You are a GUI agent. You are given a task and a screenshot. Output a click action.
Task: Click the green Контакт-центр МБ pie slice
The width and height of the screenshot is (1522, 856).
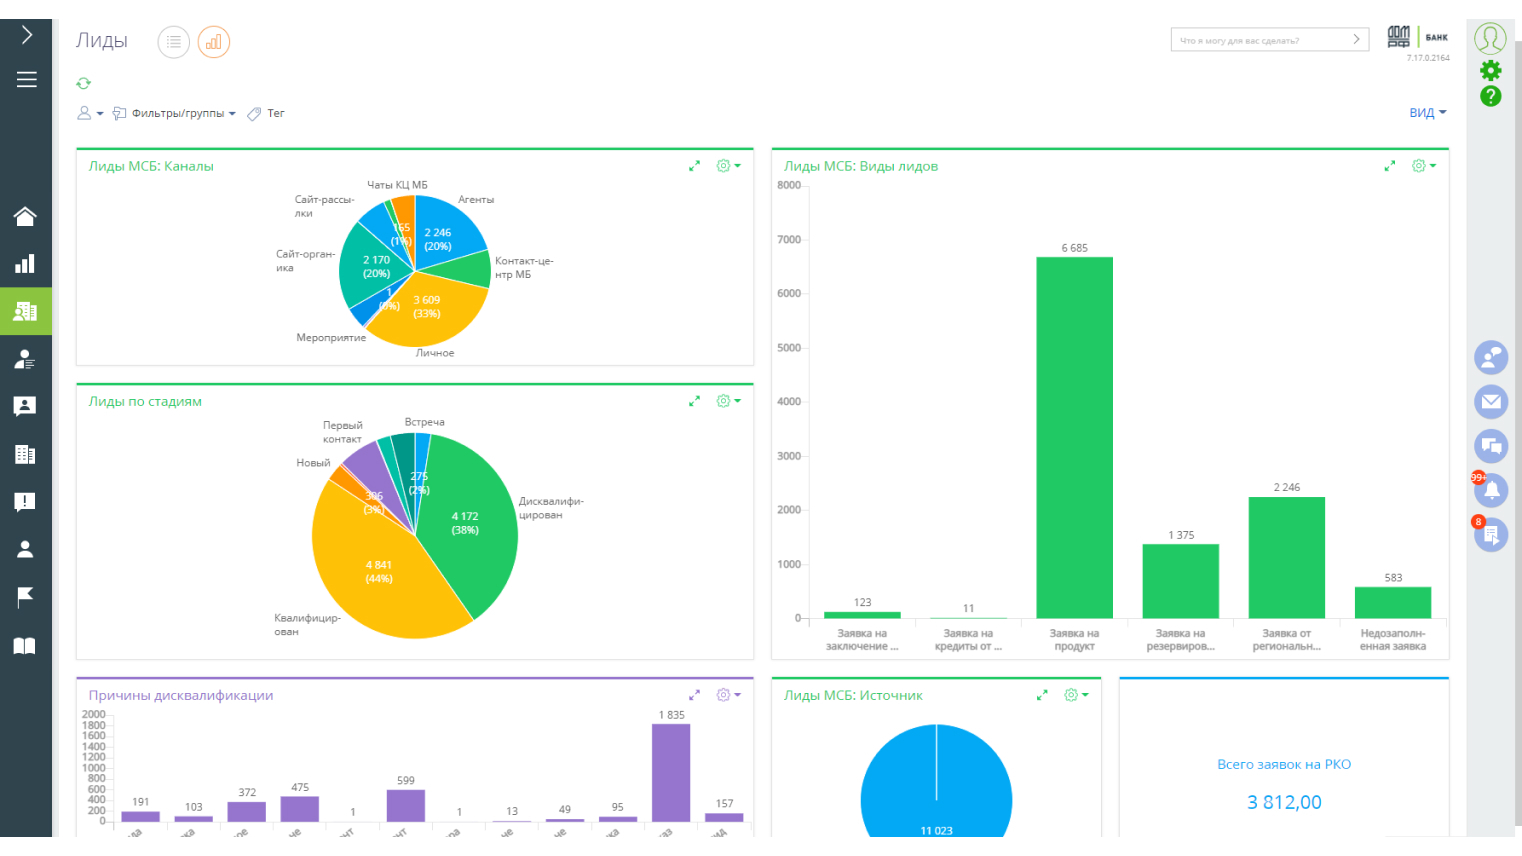click(x=464, y=270)
